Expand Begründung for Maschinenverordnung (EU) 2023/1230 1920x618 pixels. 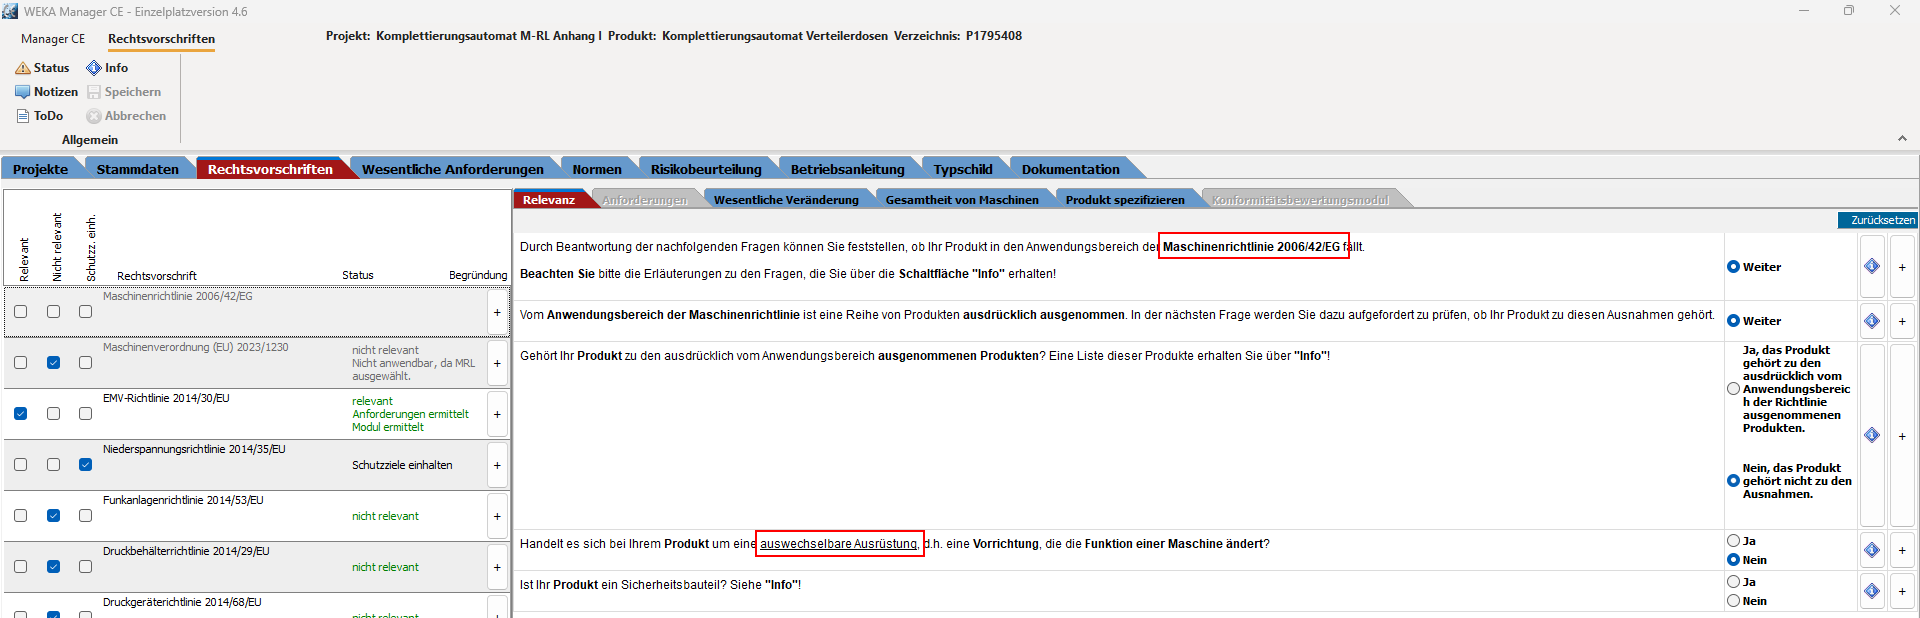[497, 364]
